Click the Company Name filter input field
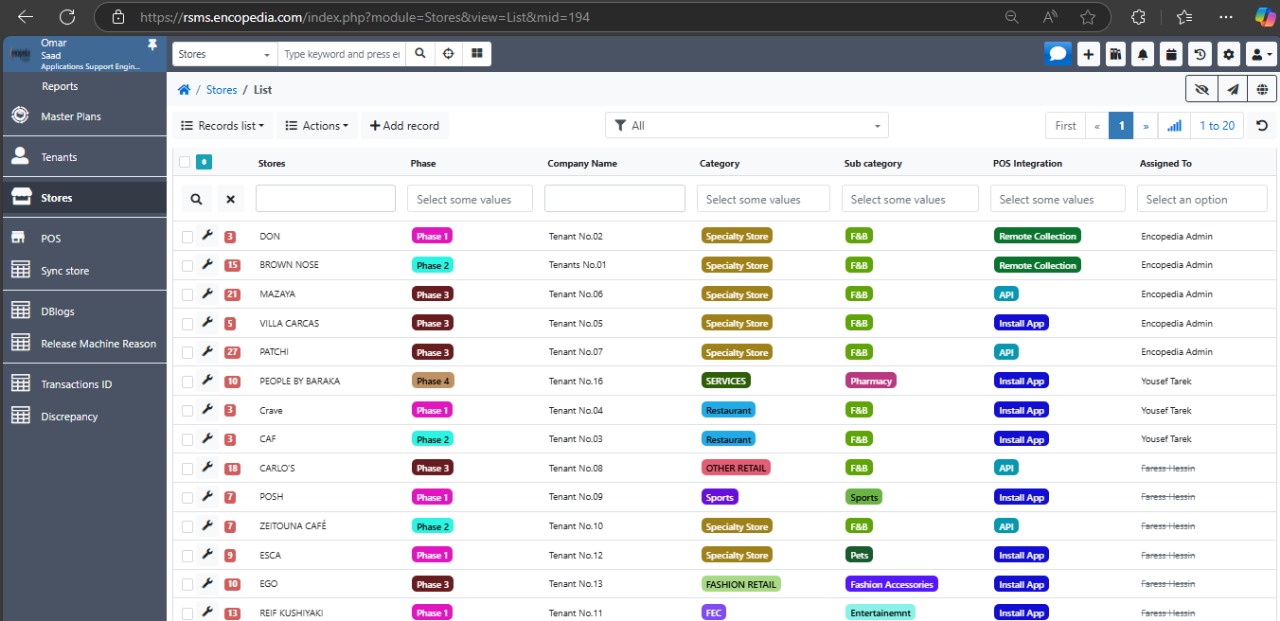This screenshot has height=621, width=1280. pos(614,199)
